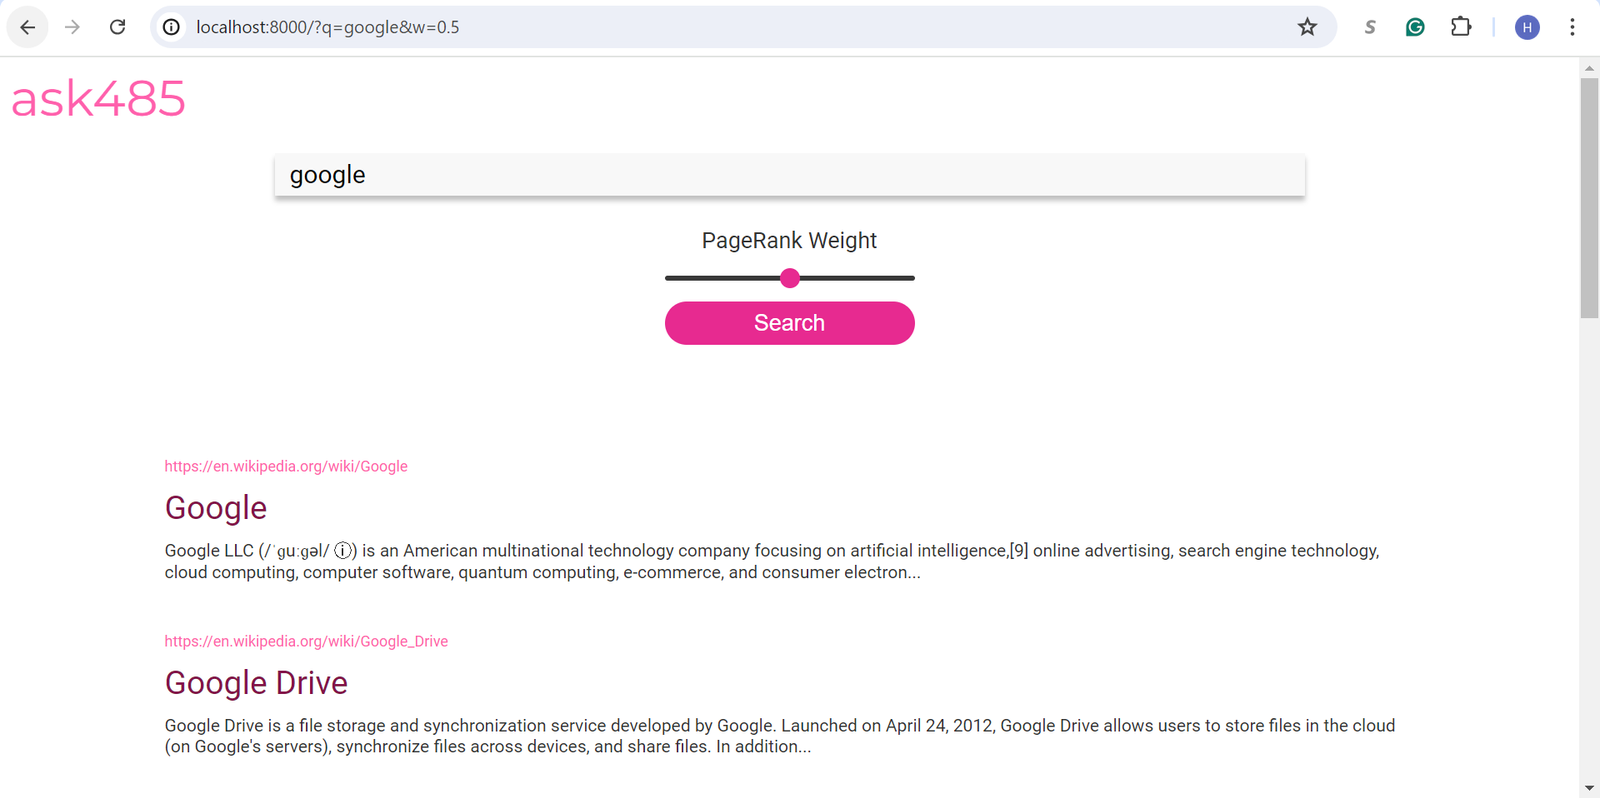1600x798 pixels.
Task: Open the Chrome three-dot menu
Action: [1572, 27]
